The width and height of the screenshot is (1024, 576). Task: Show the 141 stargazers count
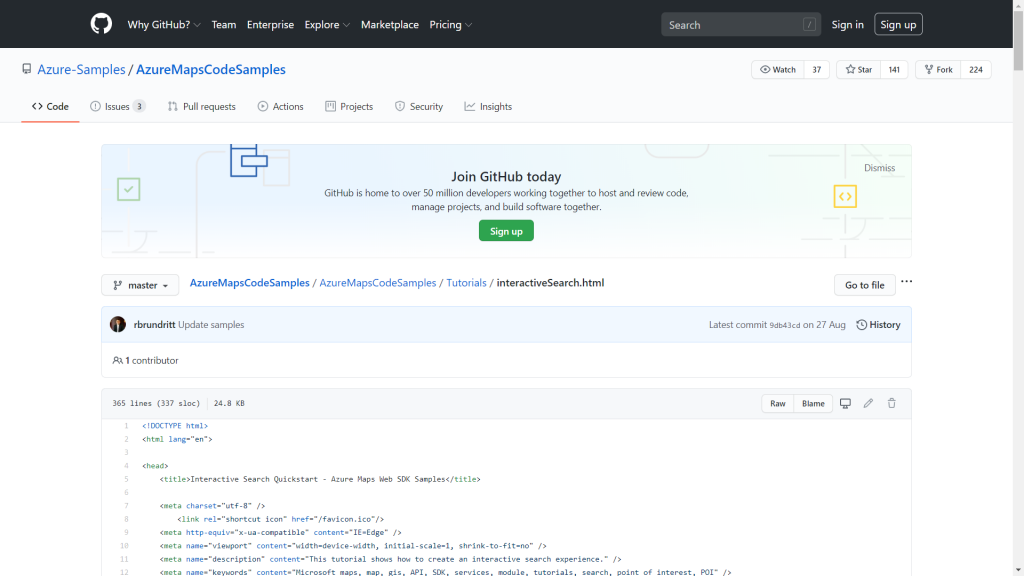894,70
